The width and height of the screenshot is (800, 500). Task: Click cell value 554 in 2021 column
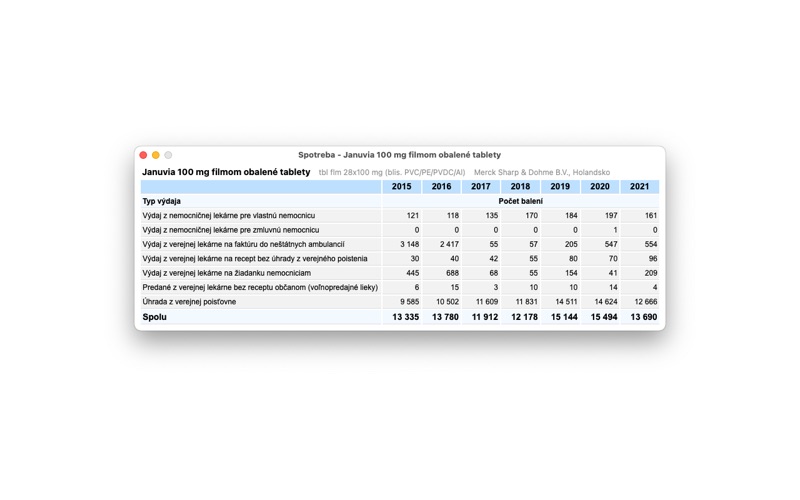(651, 244)
